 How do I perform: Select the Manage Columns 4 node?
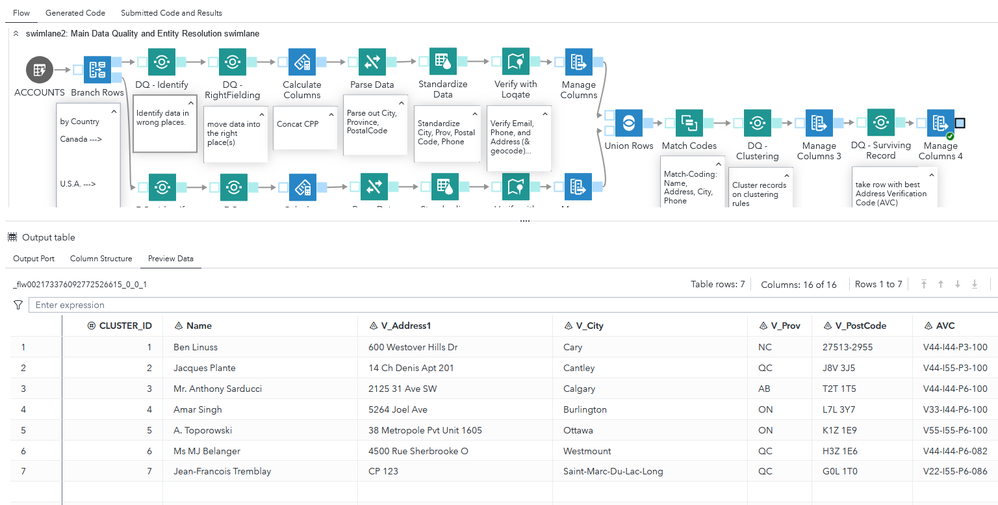click(x=940, y=123)
